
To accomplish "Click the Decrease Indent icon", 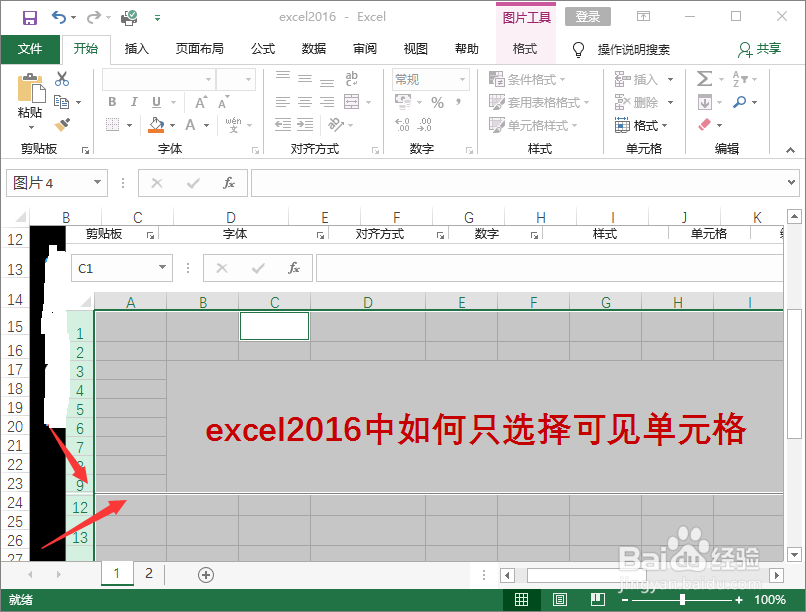I will (283, 124).
